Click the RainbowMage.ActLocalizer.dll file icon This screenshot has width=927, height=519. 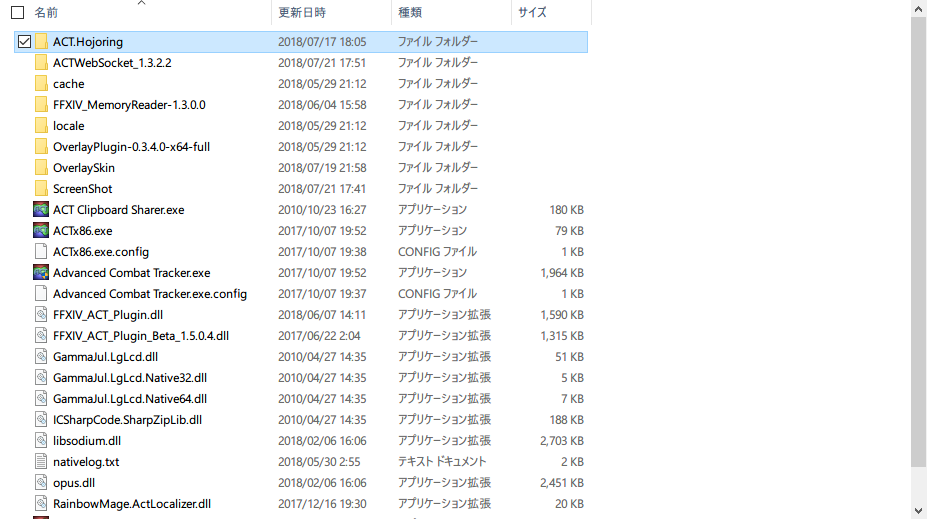pos(41,503)
